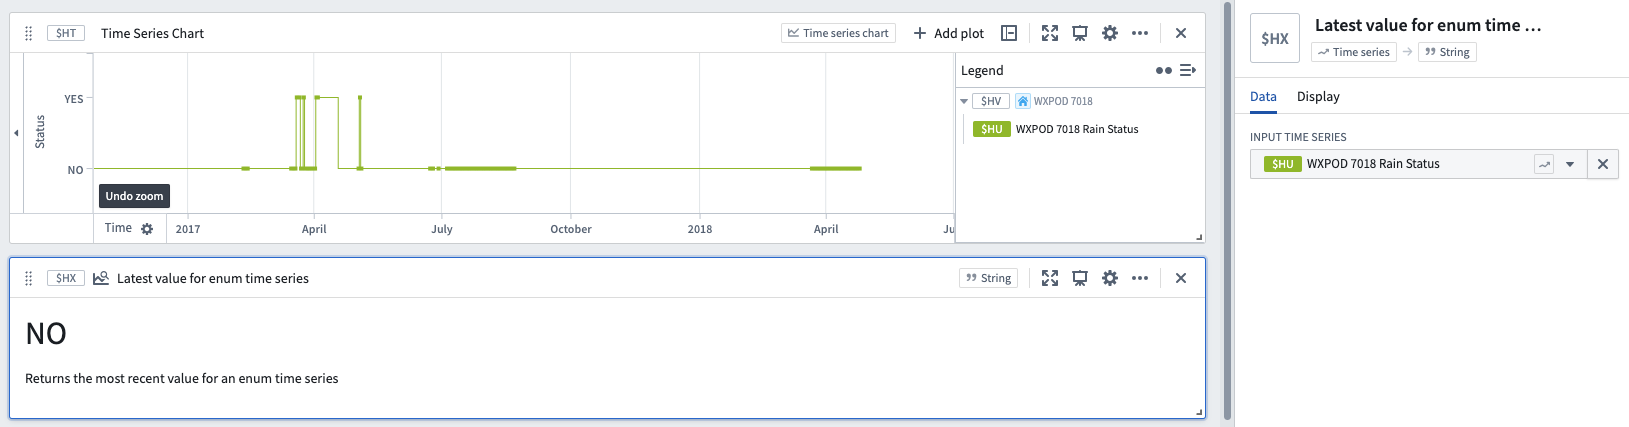Click the green $HU legend swatch

[x=992, y=129]
